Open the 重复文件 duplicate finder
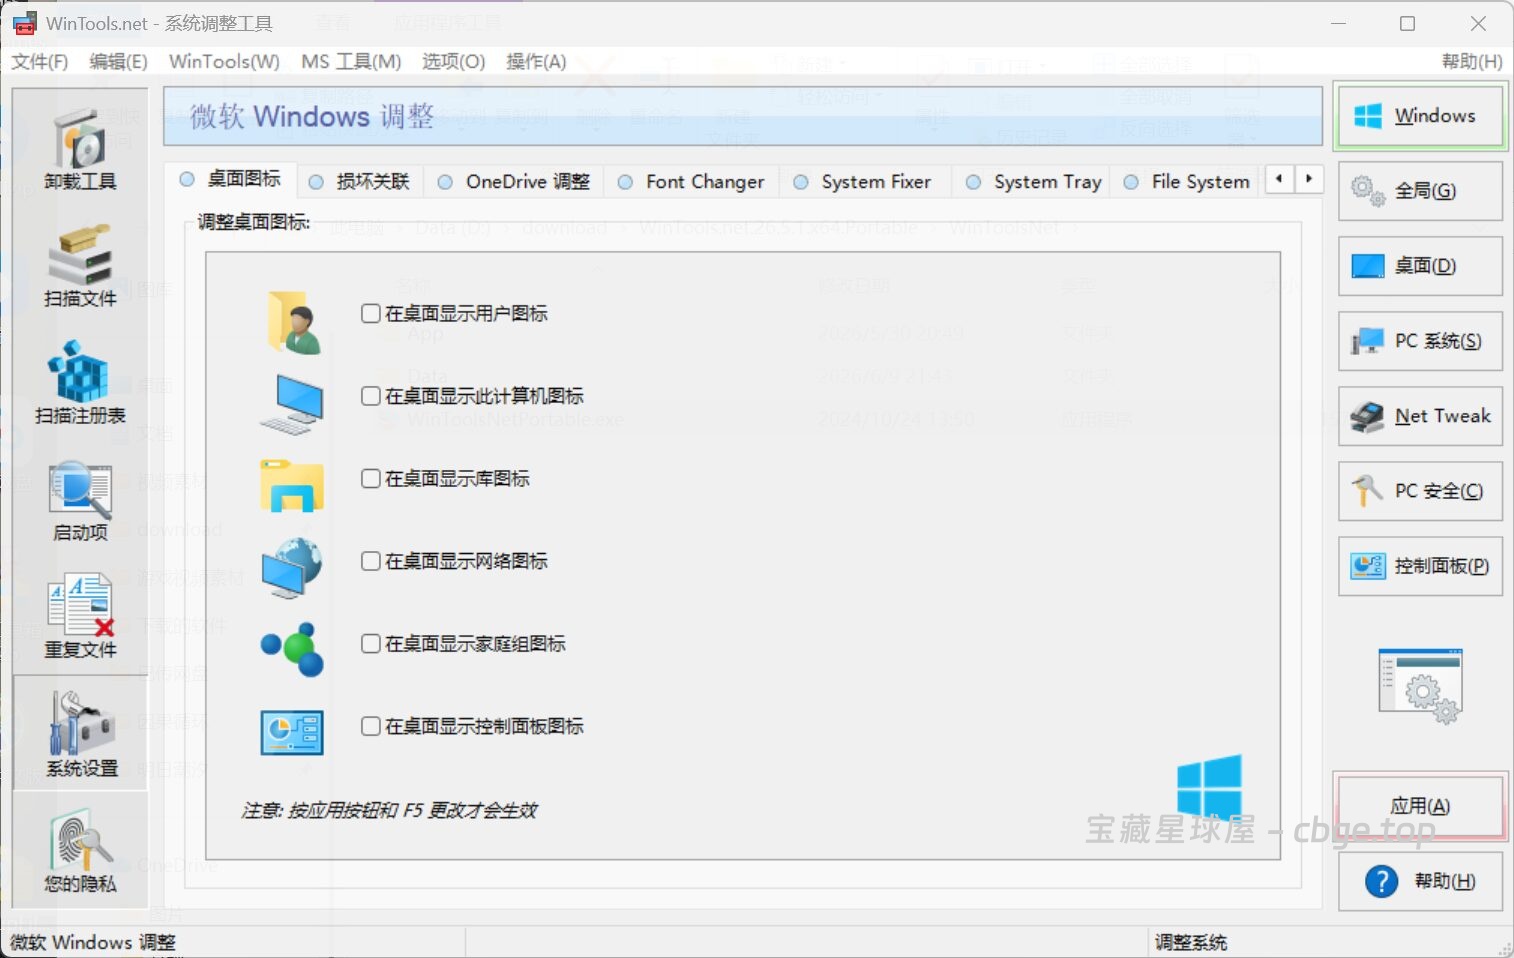The width and height of the screenshot is (1514, 958). (80, 616)
